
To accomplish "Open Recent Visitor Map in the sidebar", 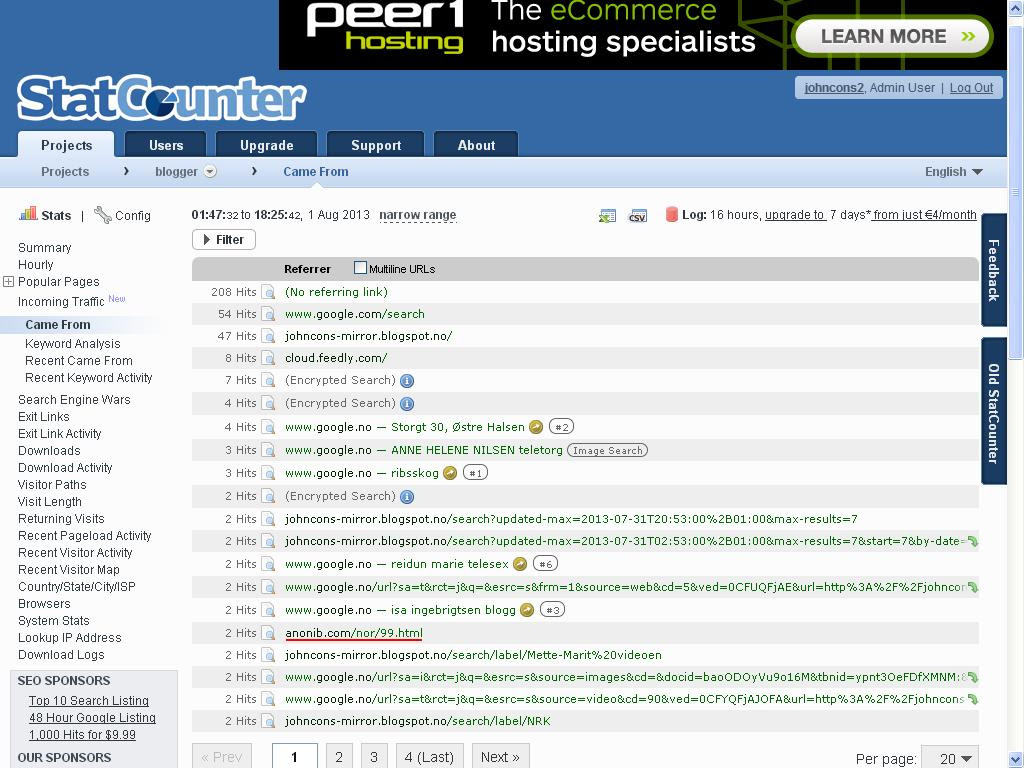I will point(69,569).
